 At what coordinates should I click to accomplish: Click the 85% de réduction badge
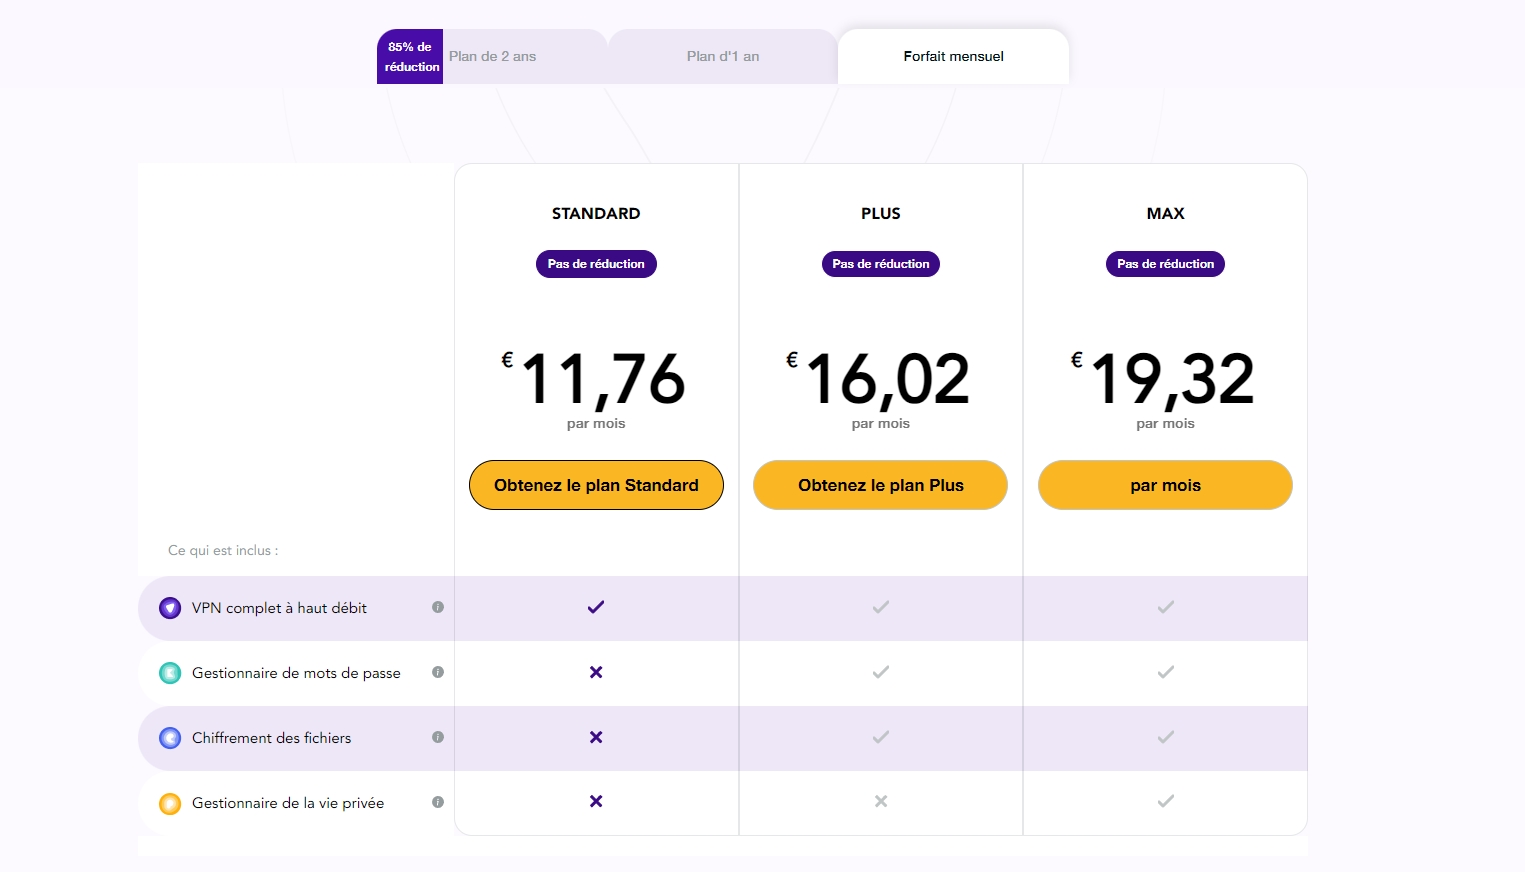coord(409,56)
